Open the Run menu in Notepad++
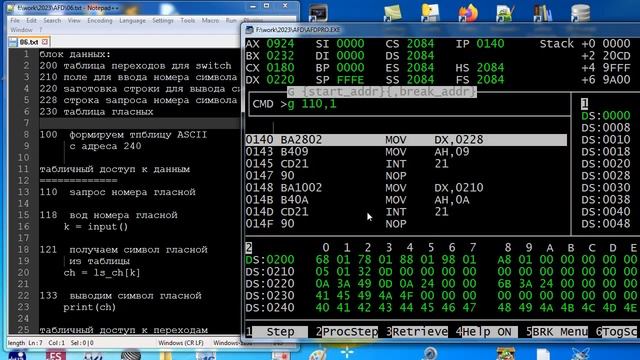The height and width of the screenshot is (360, 640). [231, 20]
